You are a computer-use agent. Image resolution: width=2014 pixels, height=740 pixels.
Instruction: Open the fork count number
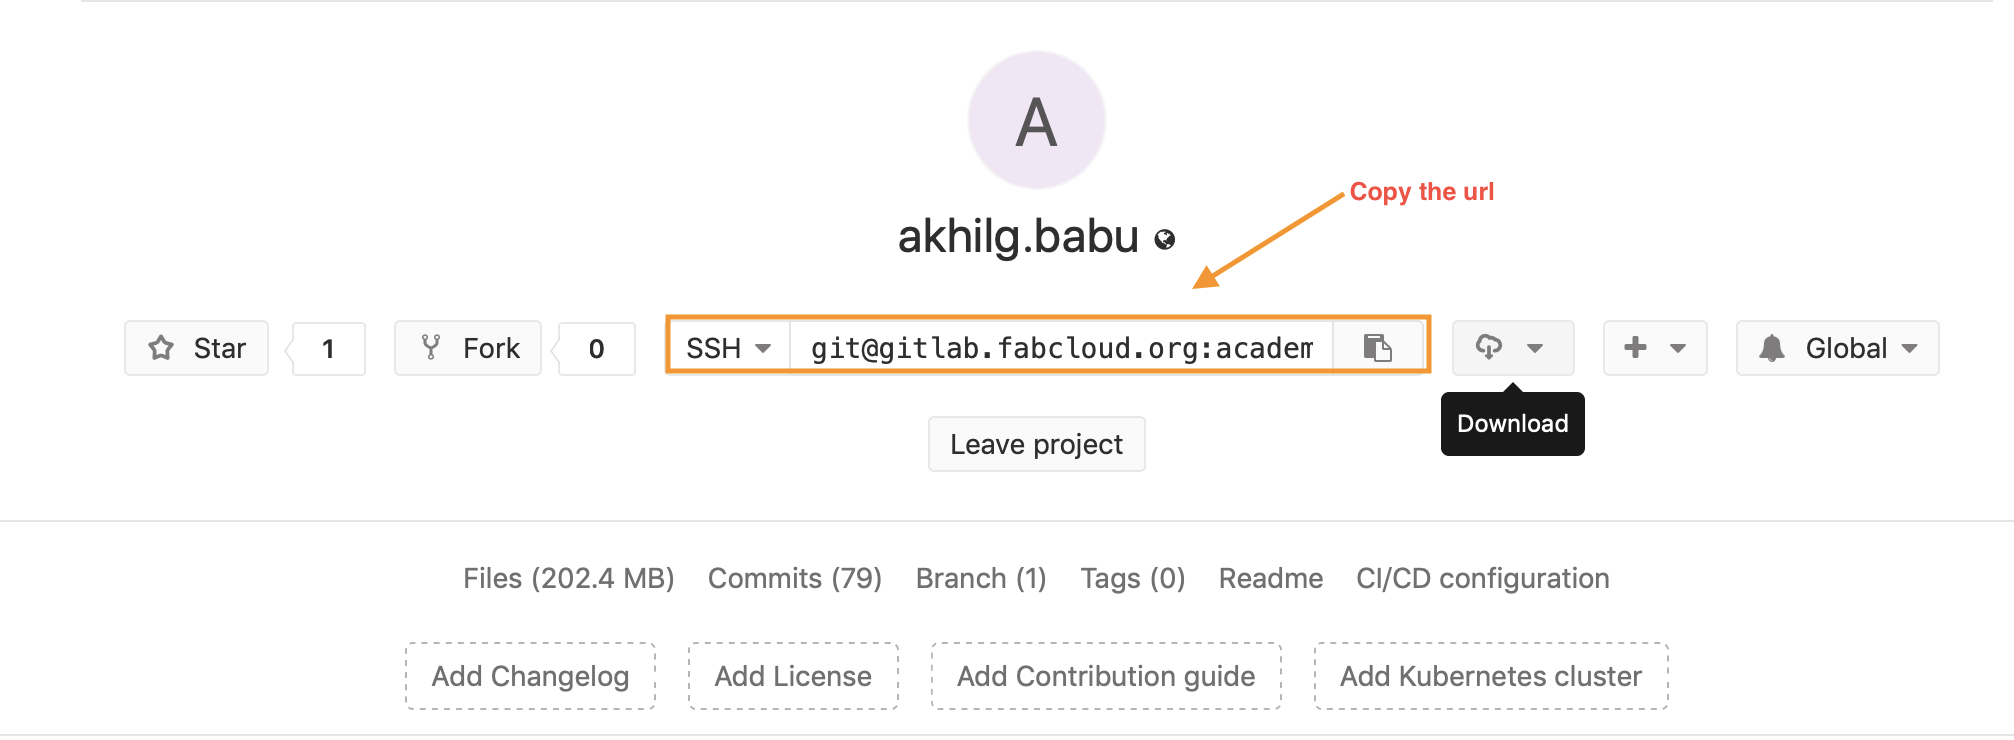coord(597,349)
